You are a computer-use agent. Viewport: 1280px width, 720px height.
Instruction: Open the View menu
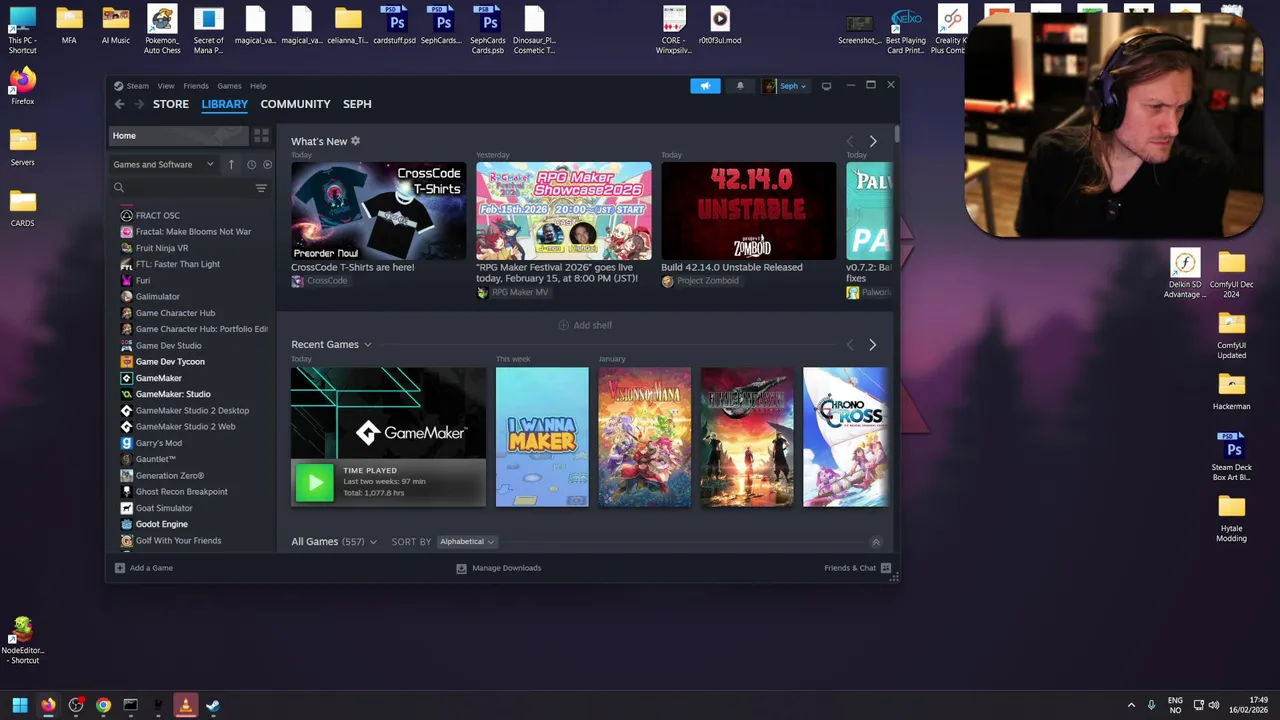click(x=166, y=86)
